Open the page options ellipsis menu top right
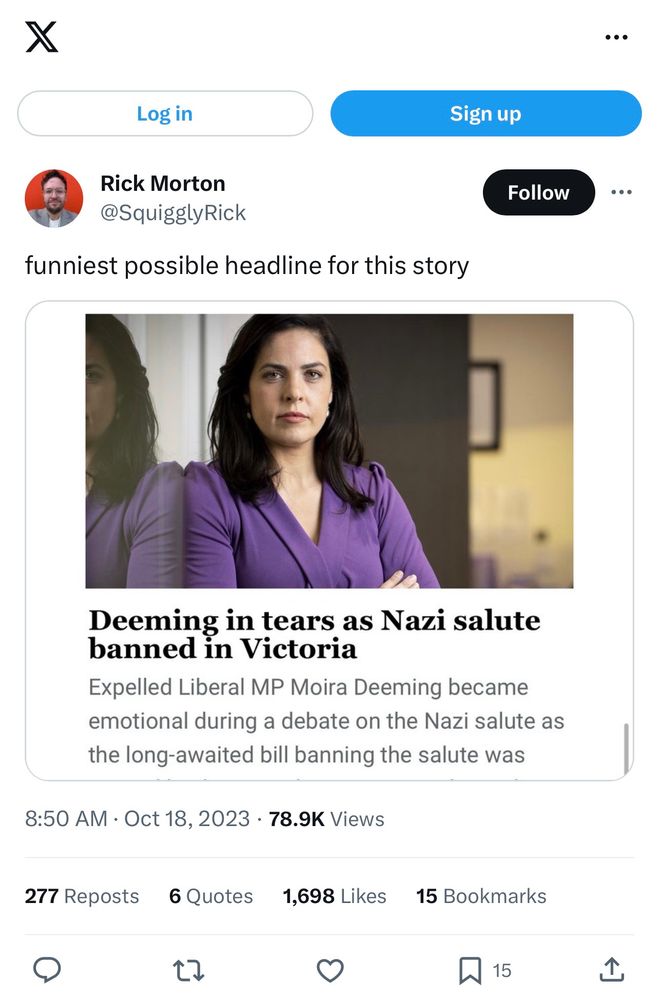Screen dimensions: 659x1000 point(617,37)
